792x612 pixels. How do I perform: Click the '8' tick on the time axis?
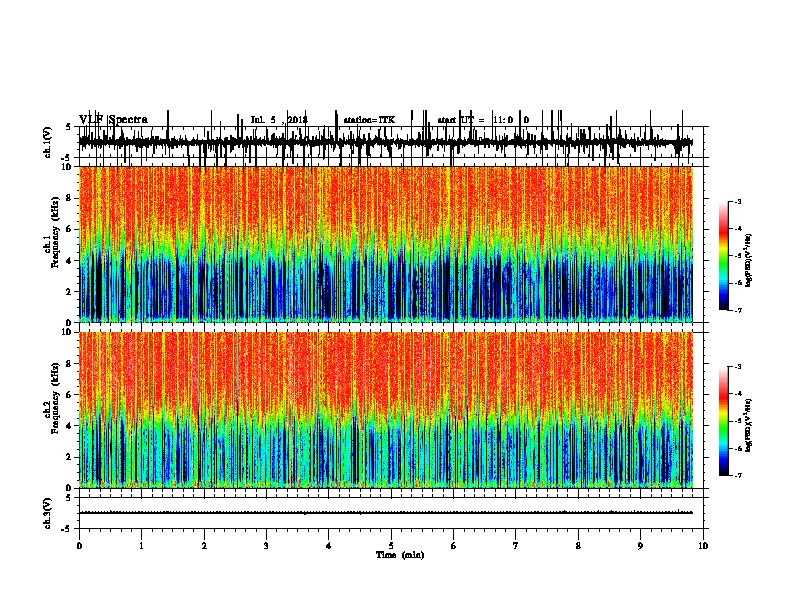click(x=578, y=545)
